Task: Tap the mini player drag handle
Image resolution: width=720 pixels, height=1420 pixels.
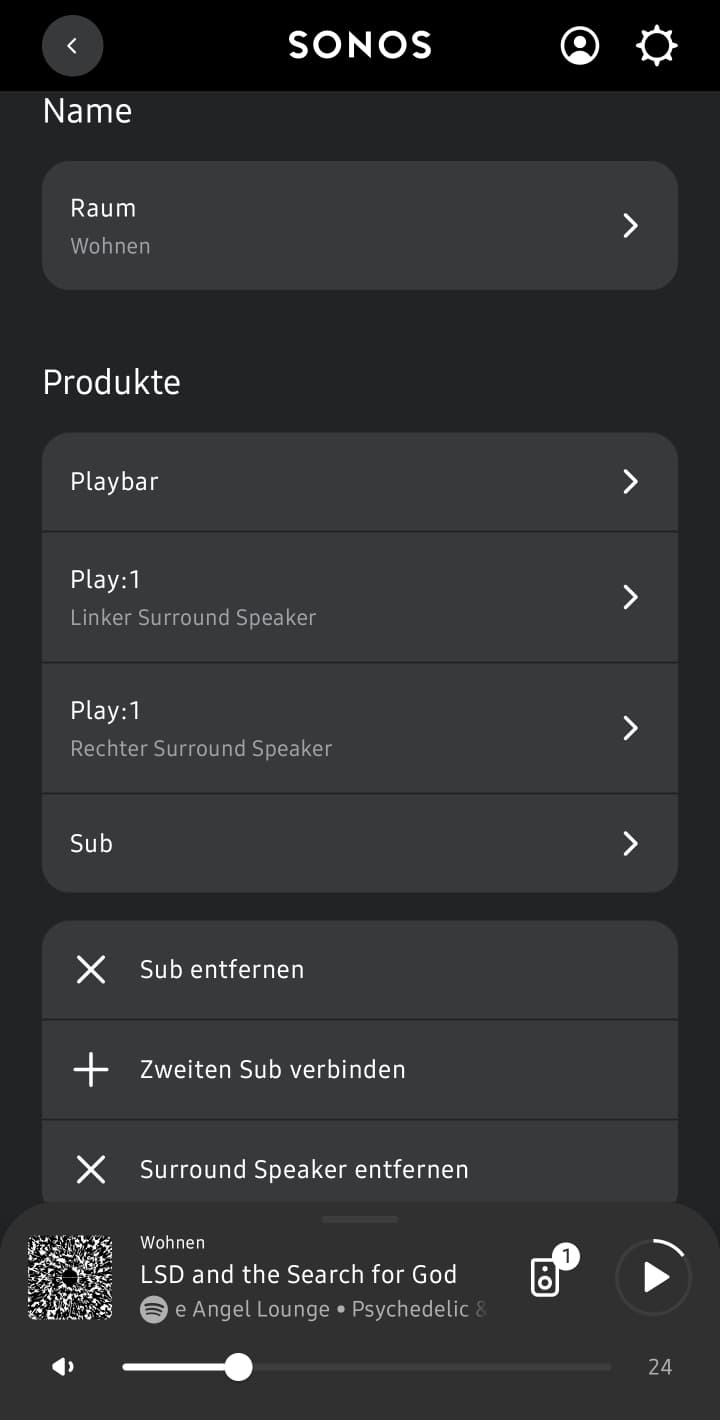Action: 360,1219
